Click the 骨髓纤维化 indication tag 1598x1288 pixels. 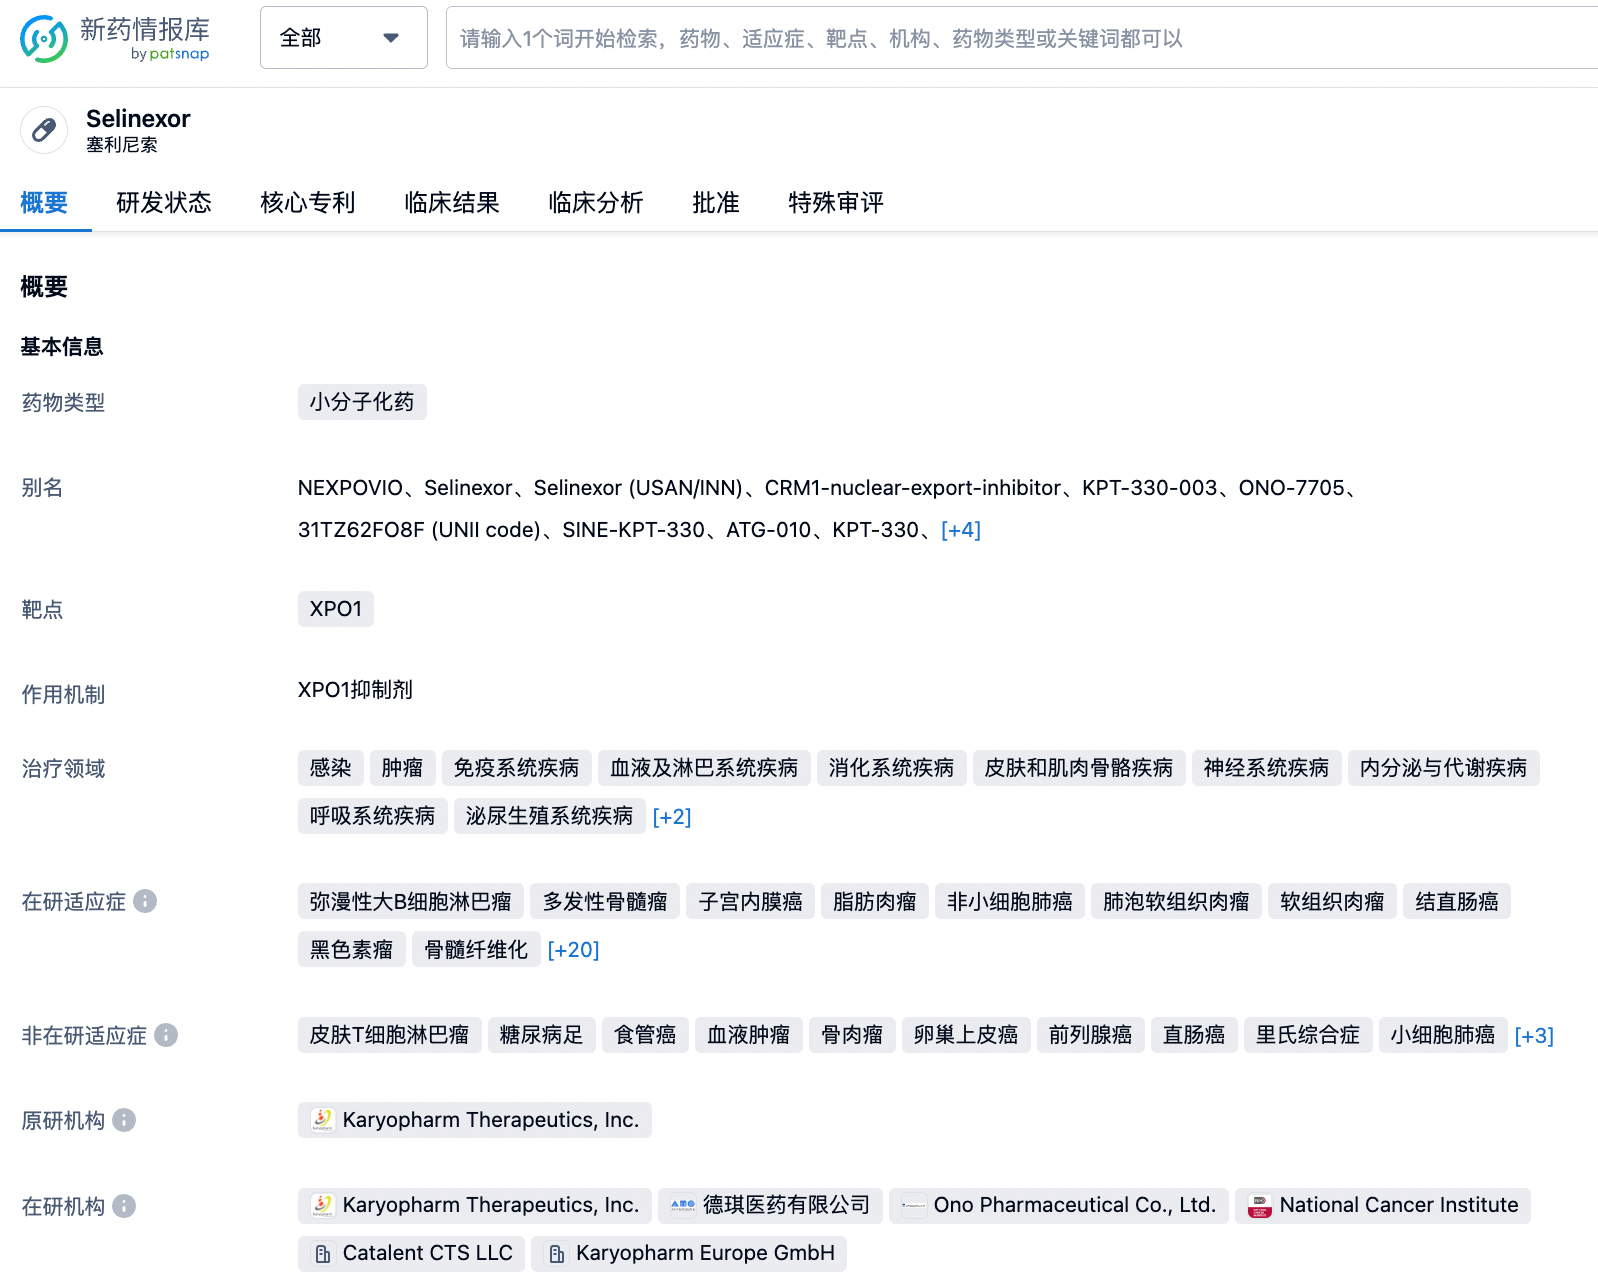pyautogui.click(x=476, y=950)
